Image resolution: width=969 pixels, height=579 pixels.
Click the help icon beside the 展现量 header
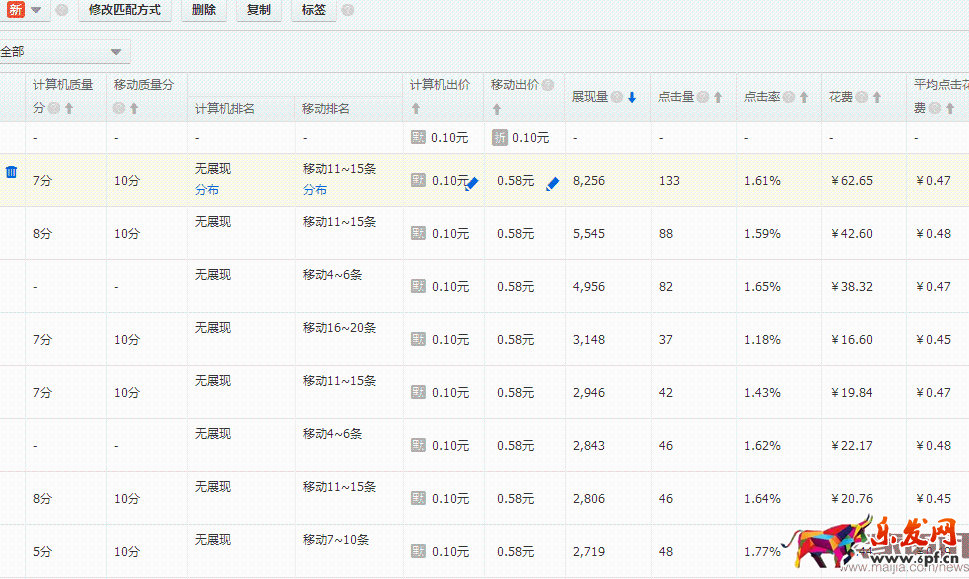point(615,96)
